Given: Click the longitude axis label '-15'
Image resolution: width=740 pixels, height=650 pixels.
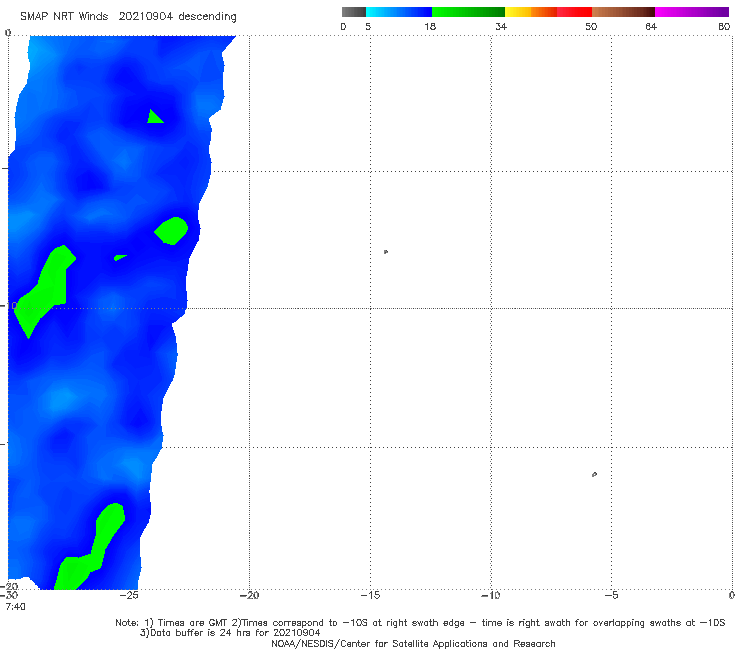Looking at the screenshot, I should 370,595.
